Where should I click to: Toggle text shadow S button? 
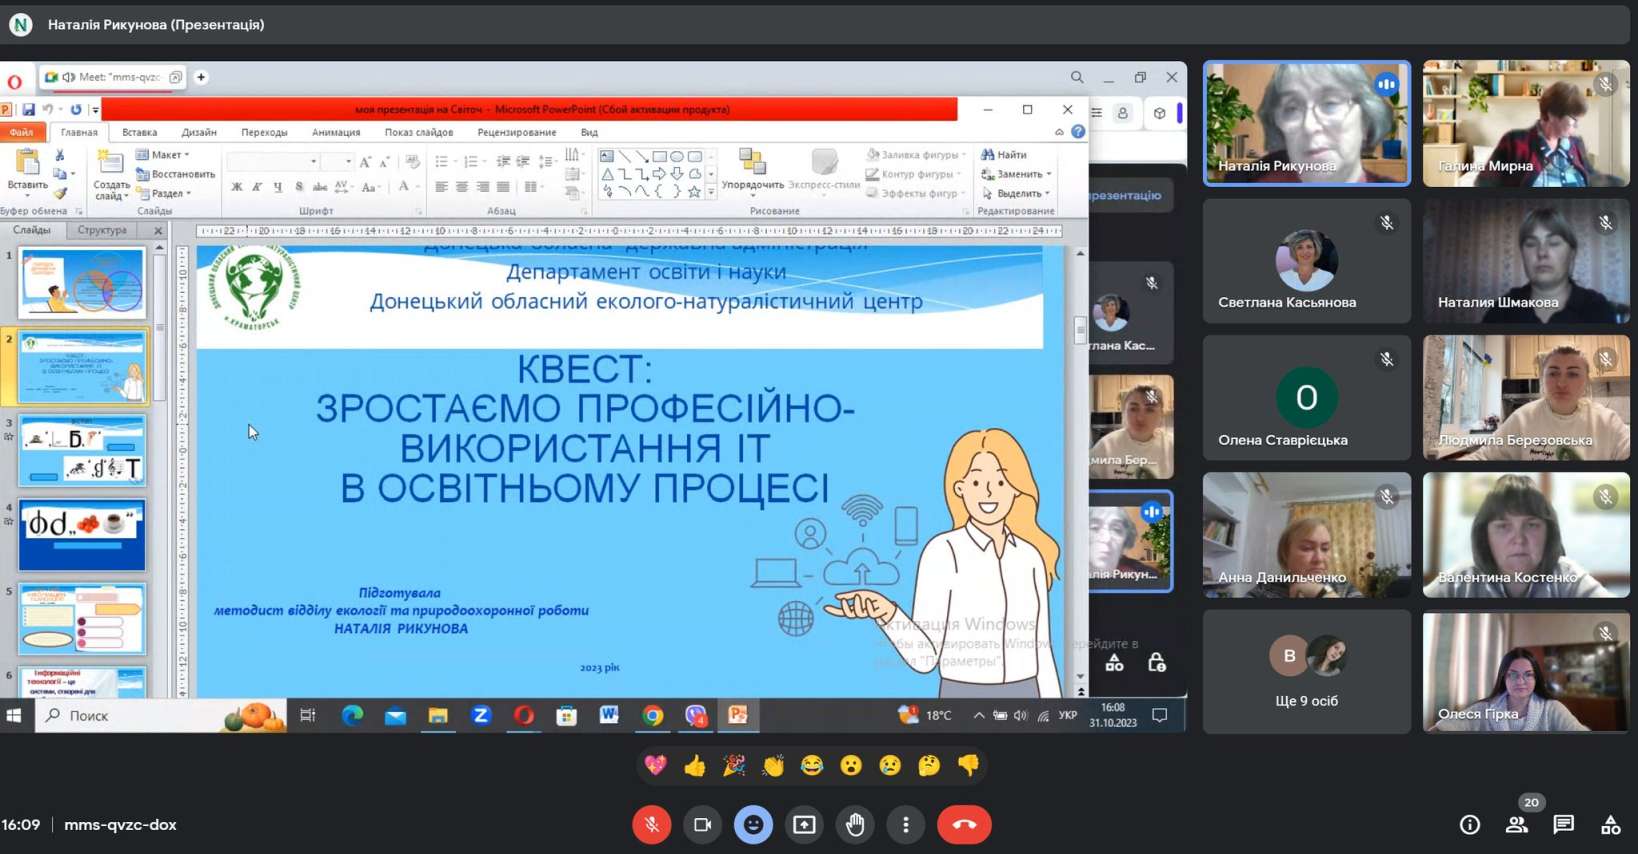298,187
